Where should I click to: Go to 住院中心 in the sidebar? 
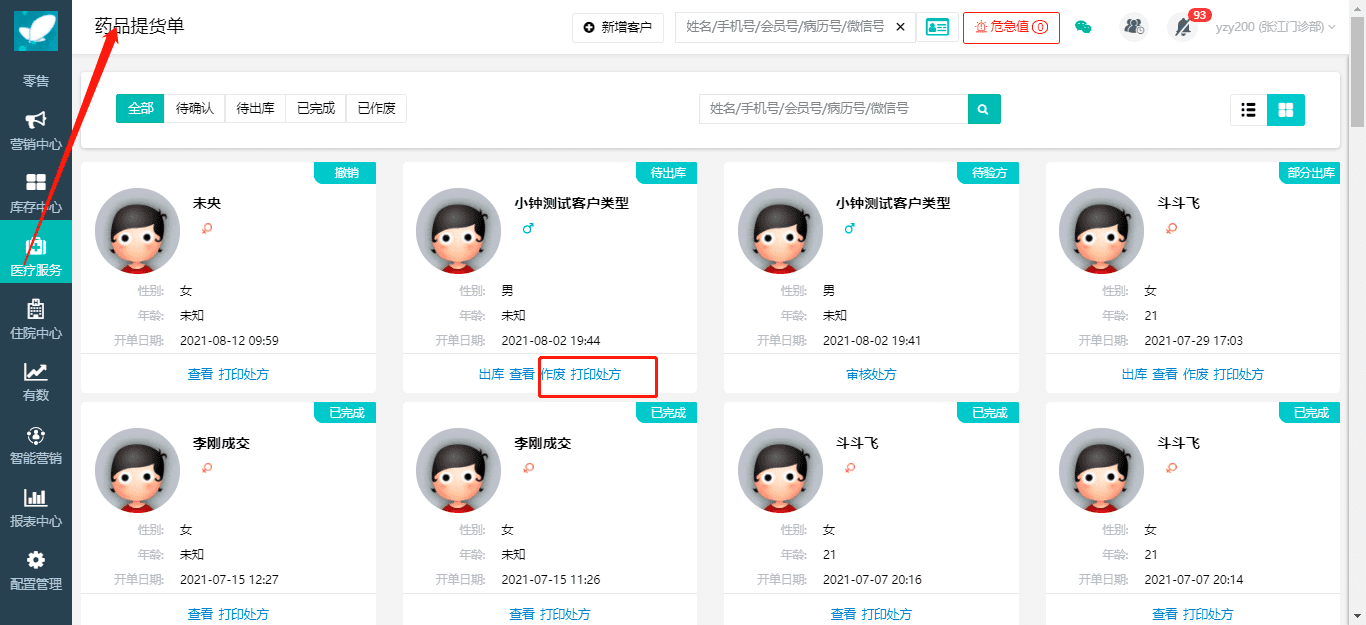[36, 320]
